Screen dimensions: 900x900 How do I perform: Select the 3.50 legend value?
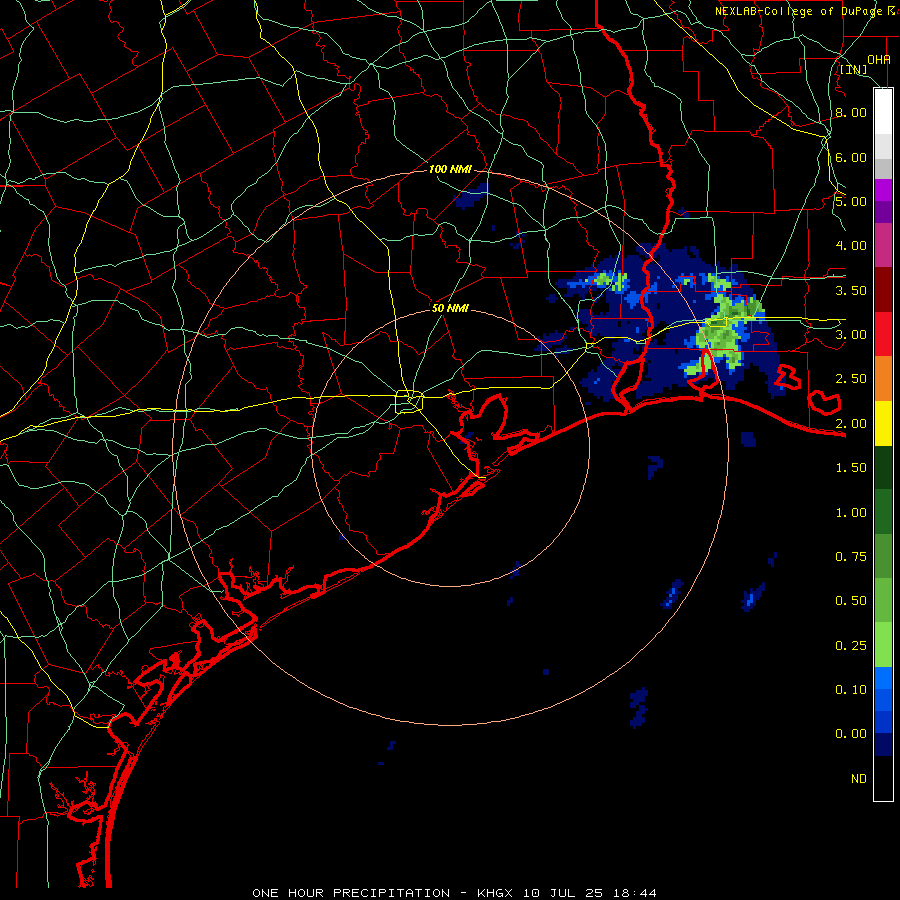tap(851, 290)
